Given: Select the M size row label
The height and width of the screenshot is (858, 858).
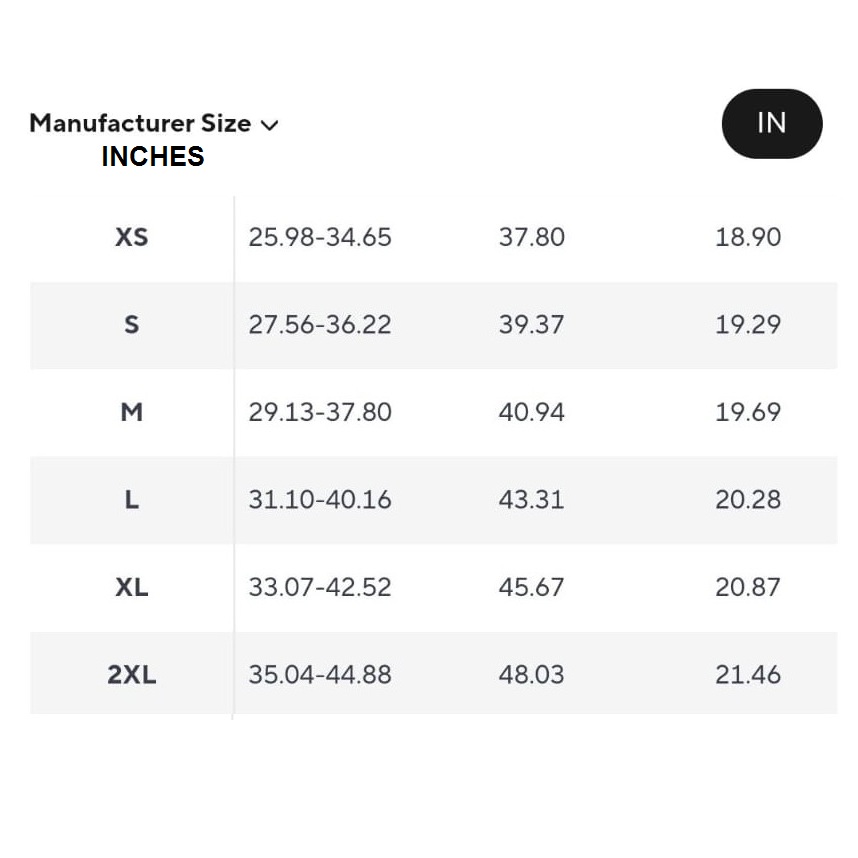Looking at the screenshot, I should point(132,413).
